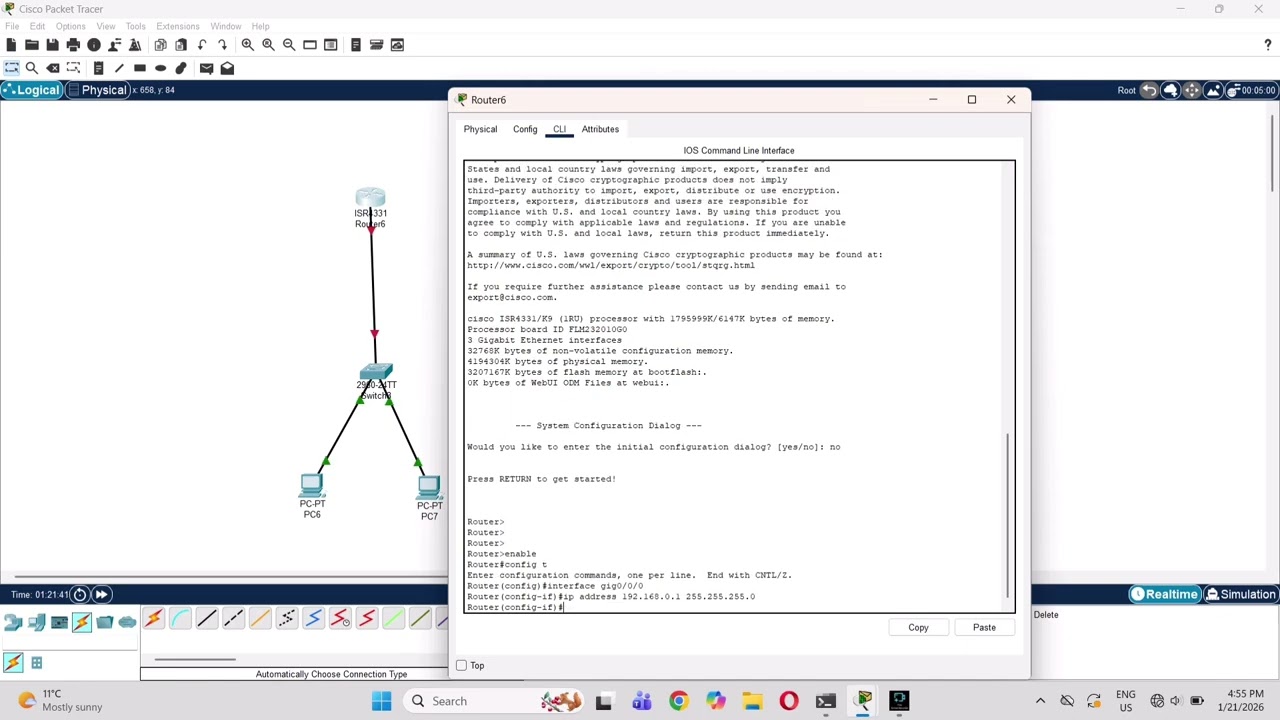Reset workspace zoom level
Image resolution: width=1280 pixels, height=720 pixels.
[x=268, y=45]
